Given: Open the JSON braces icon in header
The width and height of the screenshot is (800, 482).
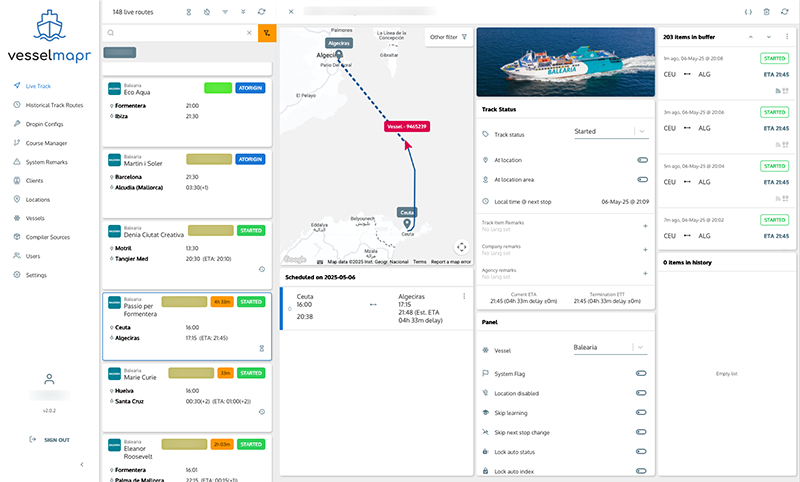Looking at the screenshot, I should tap(748, 12).
